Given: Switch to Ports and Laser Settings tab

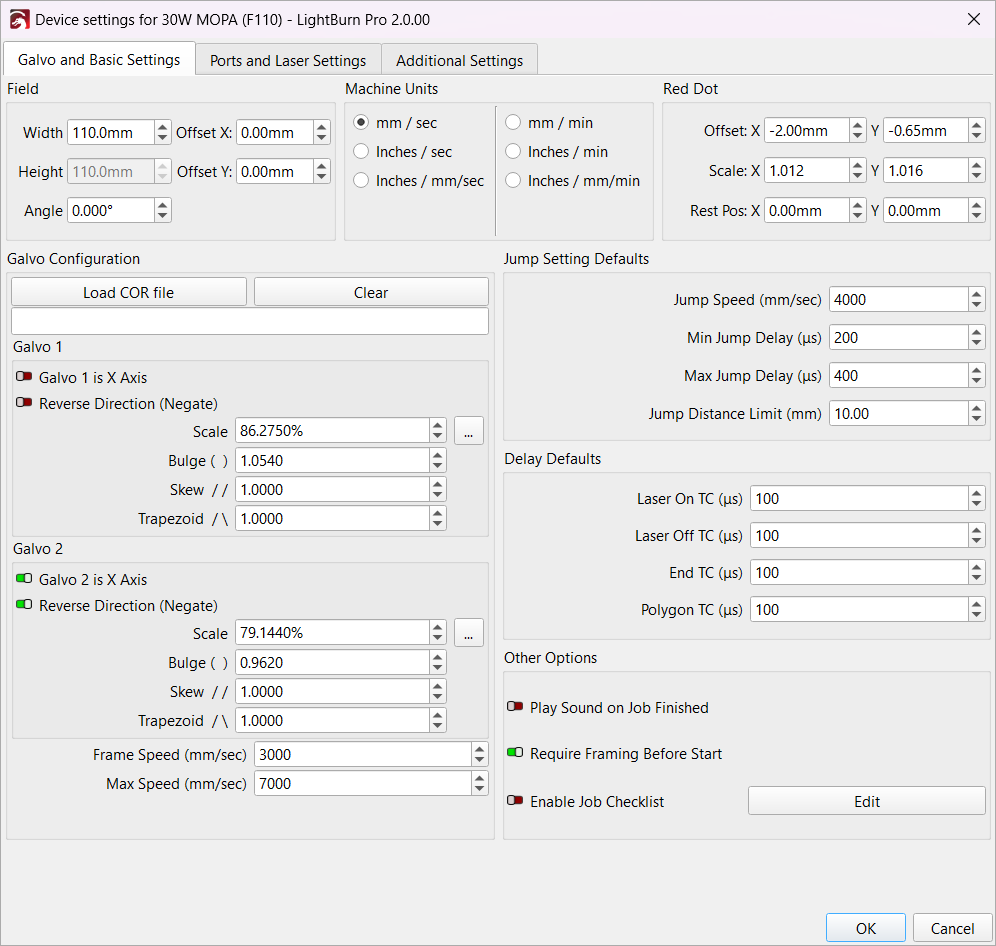Looking at the screenshot, I should [288, 61].
